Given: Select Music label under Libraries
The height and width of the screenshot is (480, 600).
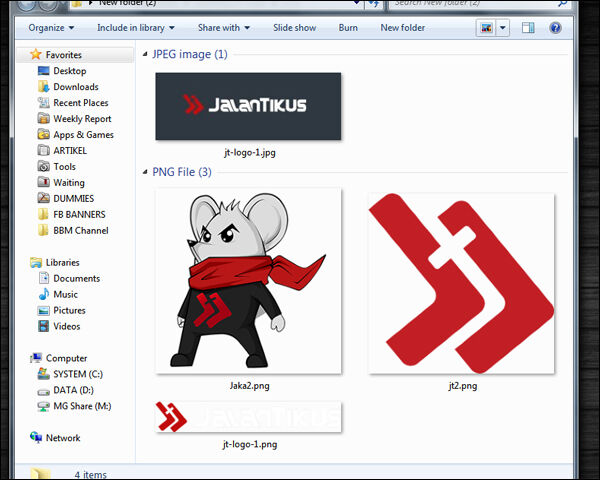Looking at the screenshot, I should tap(65, 294).
